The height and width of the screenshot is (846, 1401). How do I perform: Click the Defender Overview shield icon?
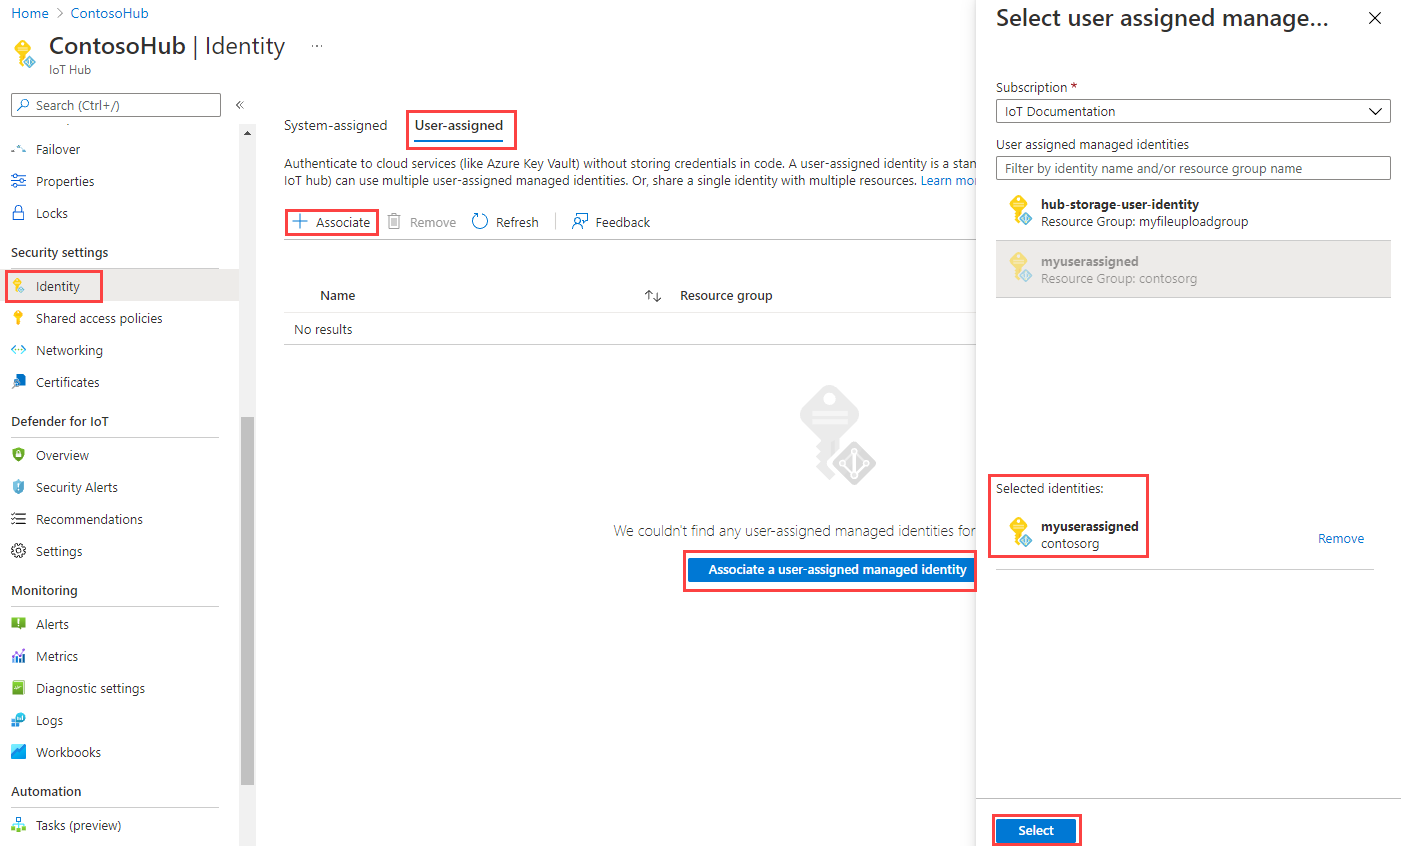click(18, 455)
